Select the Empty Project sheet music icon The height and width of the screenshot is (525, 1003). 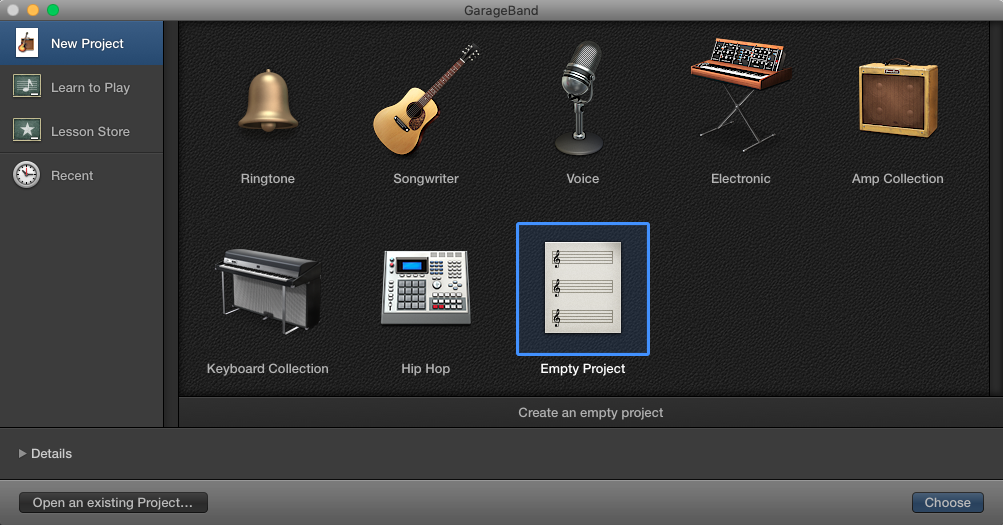(x=582, y=288)
